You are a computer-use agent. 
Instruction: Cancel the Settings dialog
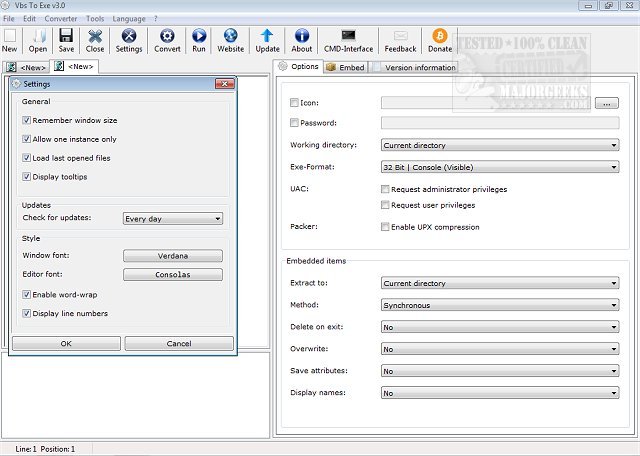point(179,343)
